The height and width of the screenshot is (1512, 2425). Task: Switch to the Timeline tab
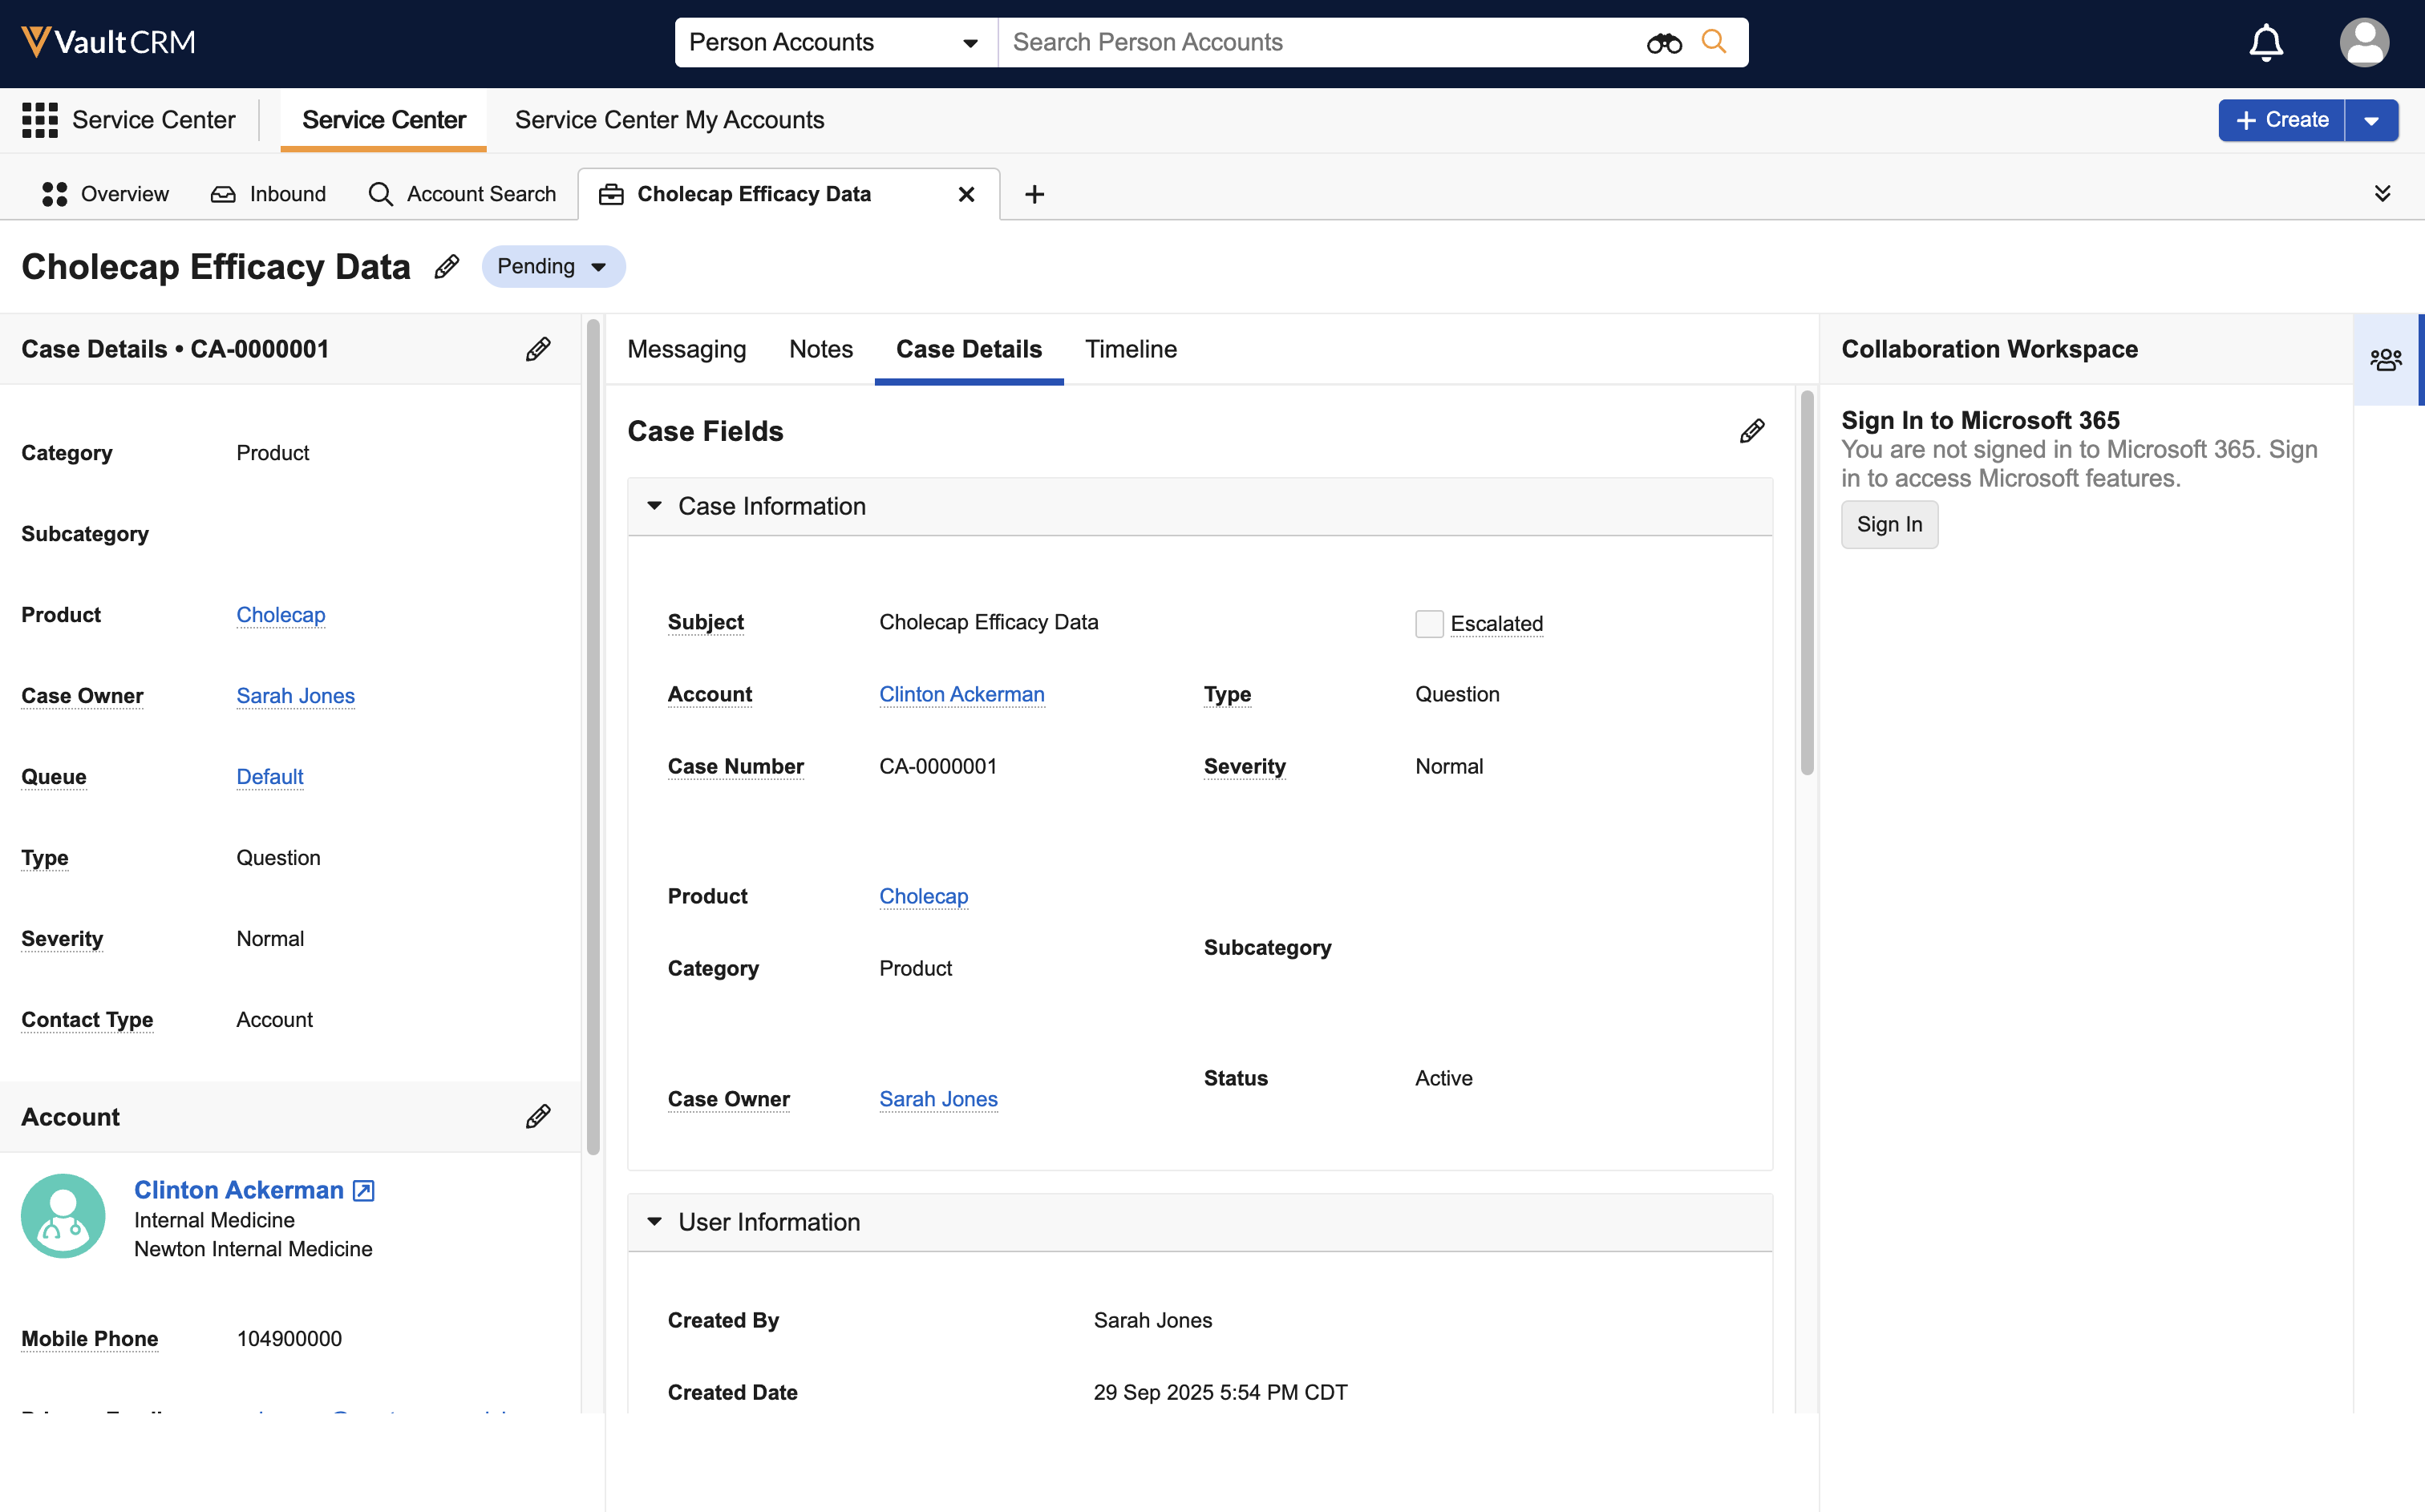tap(1130, 349)
